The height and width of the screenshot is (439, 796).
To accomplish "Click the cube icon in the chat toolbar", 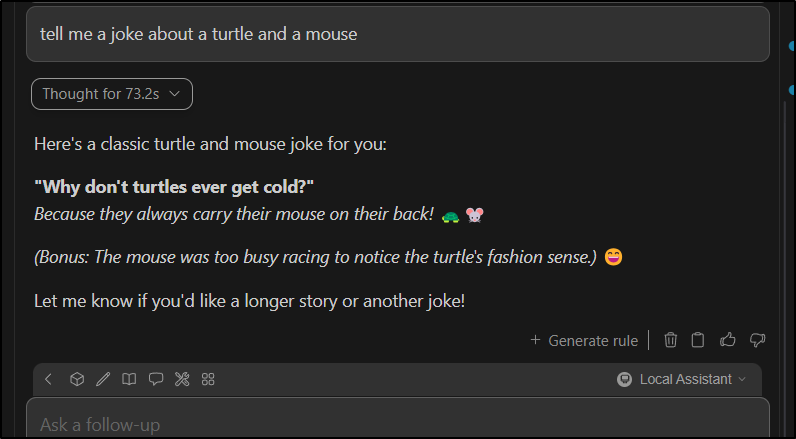I will point(77,379).
